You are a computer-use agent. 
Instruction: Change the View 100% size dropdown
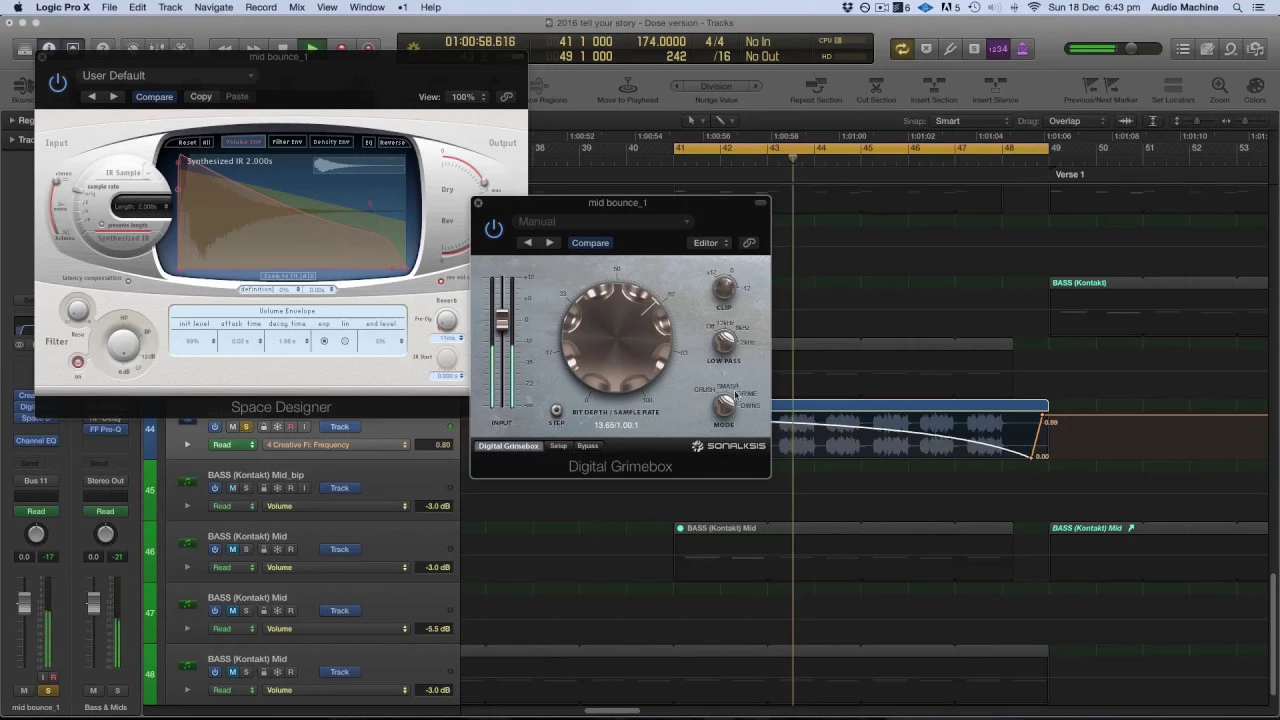coord(468,97)
